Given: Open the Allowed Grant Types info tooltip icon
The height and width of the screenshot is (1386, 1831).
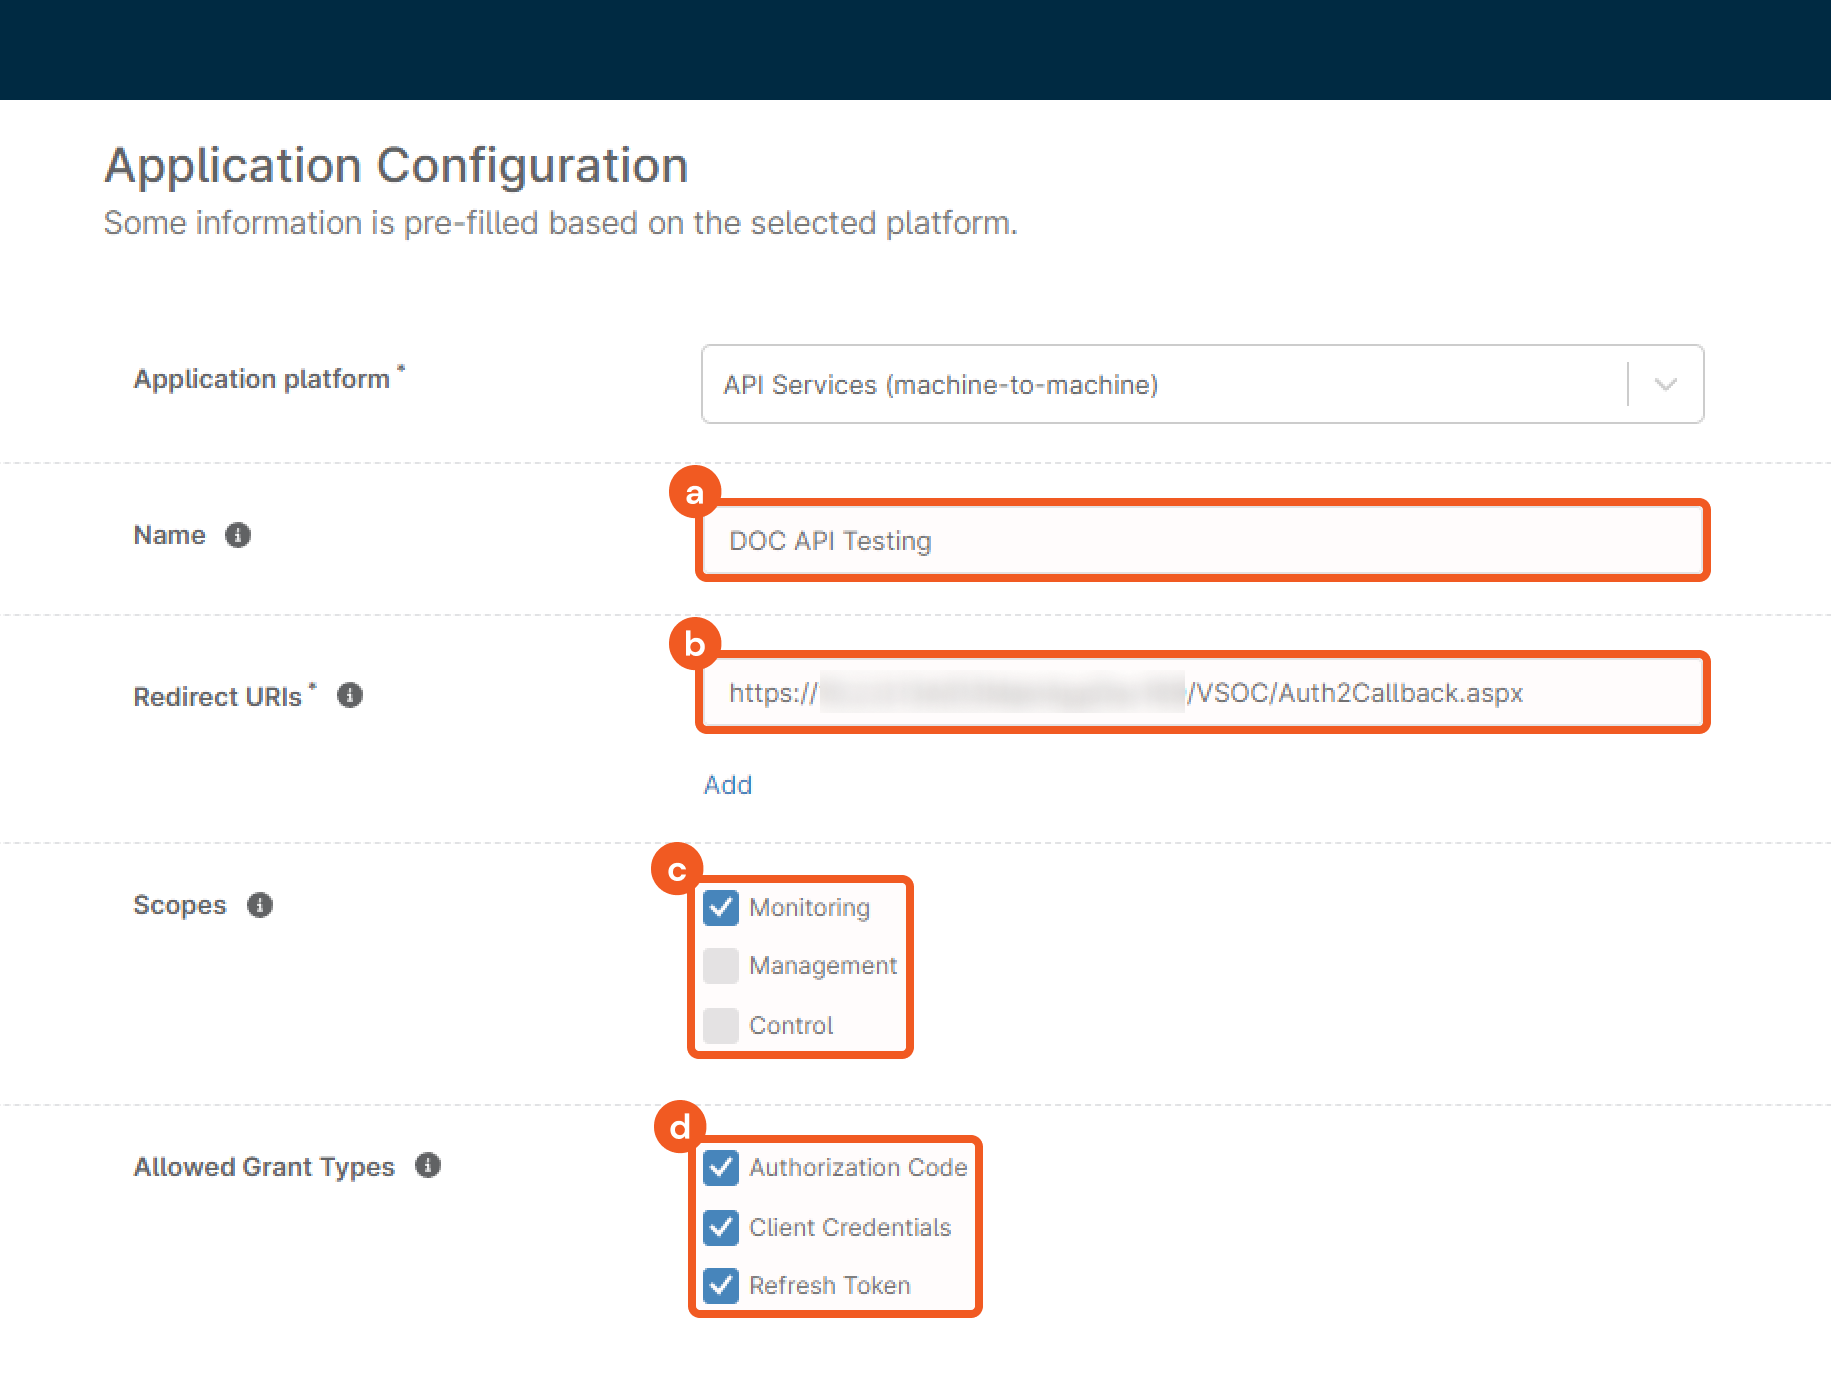Looking at the screenshot, I should (x=428, y=1165).
